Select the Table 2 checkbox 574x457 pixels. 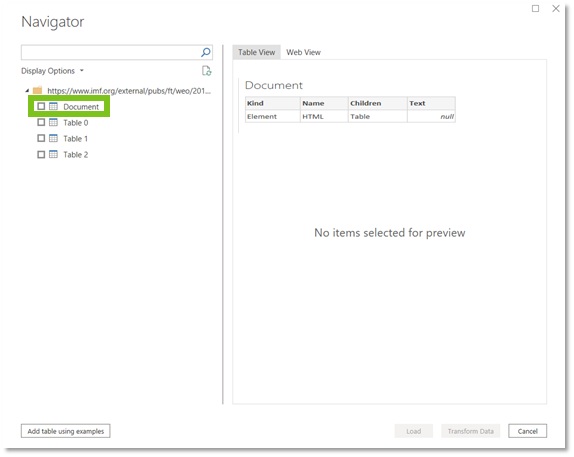[x=41, y=155]
